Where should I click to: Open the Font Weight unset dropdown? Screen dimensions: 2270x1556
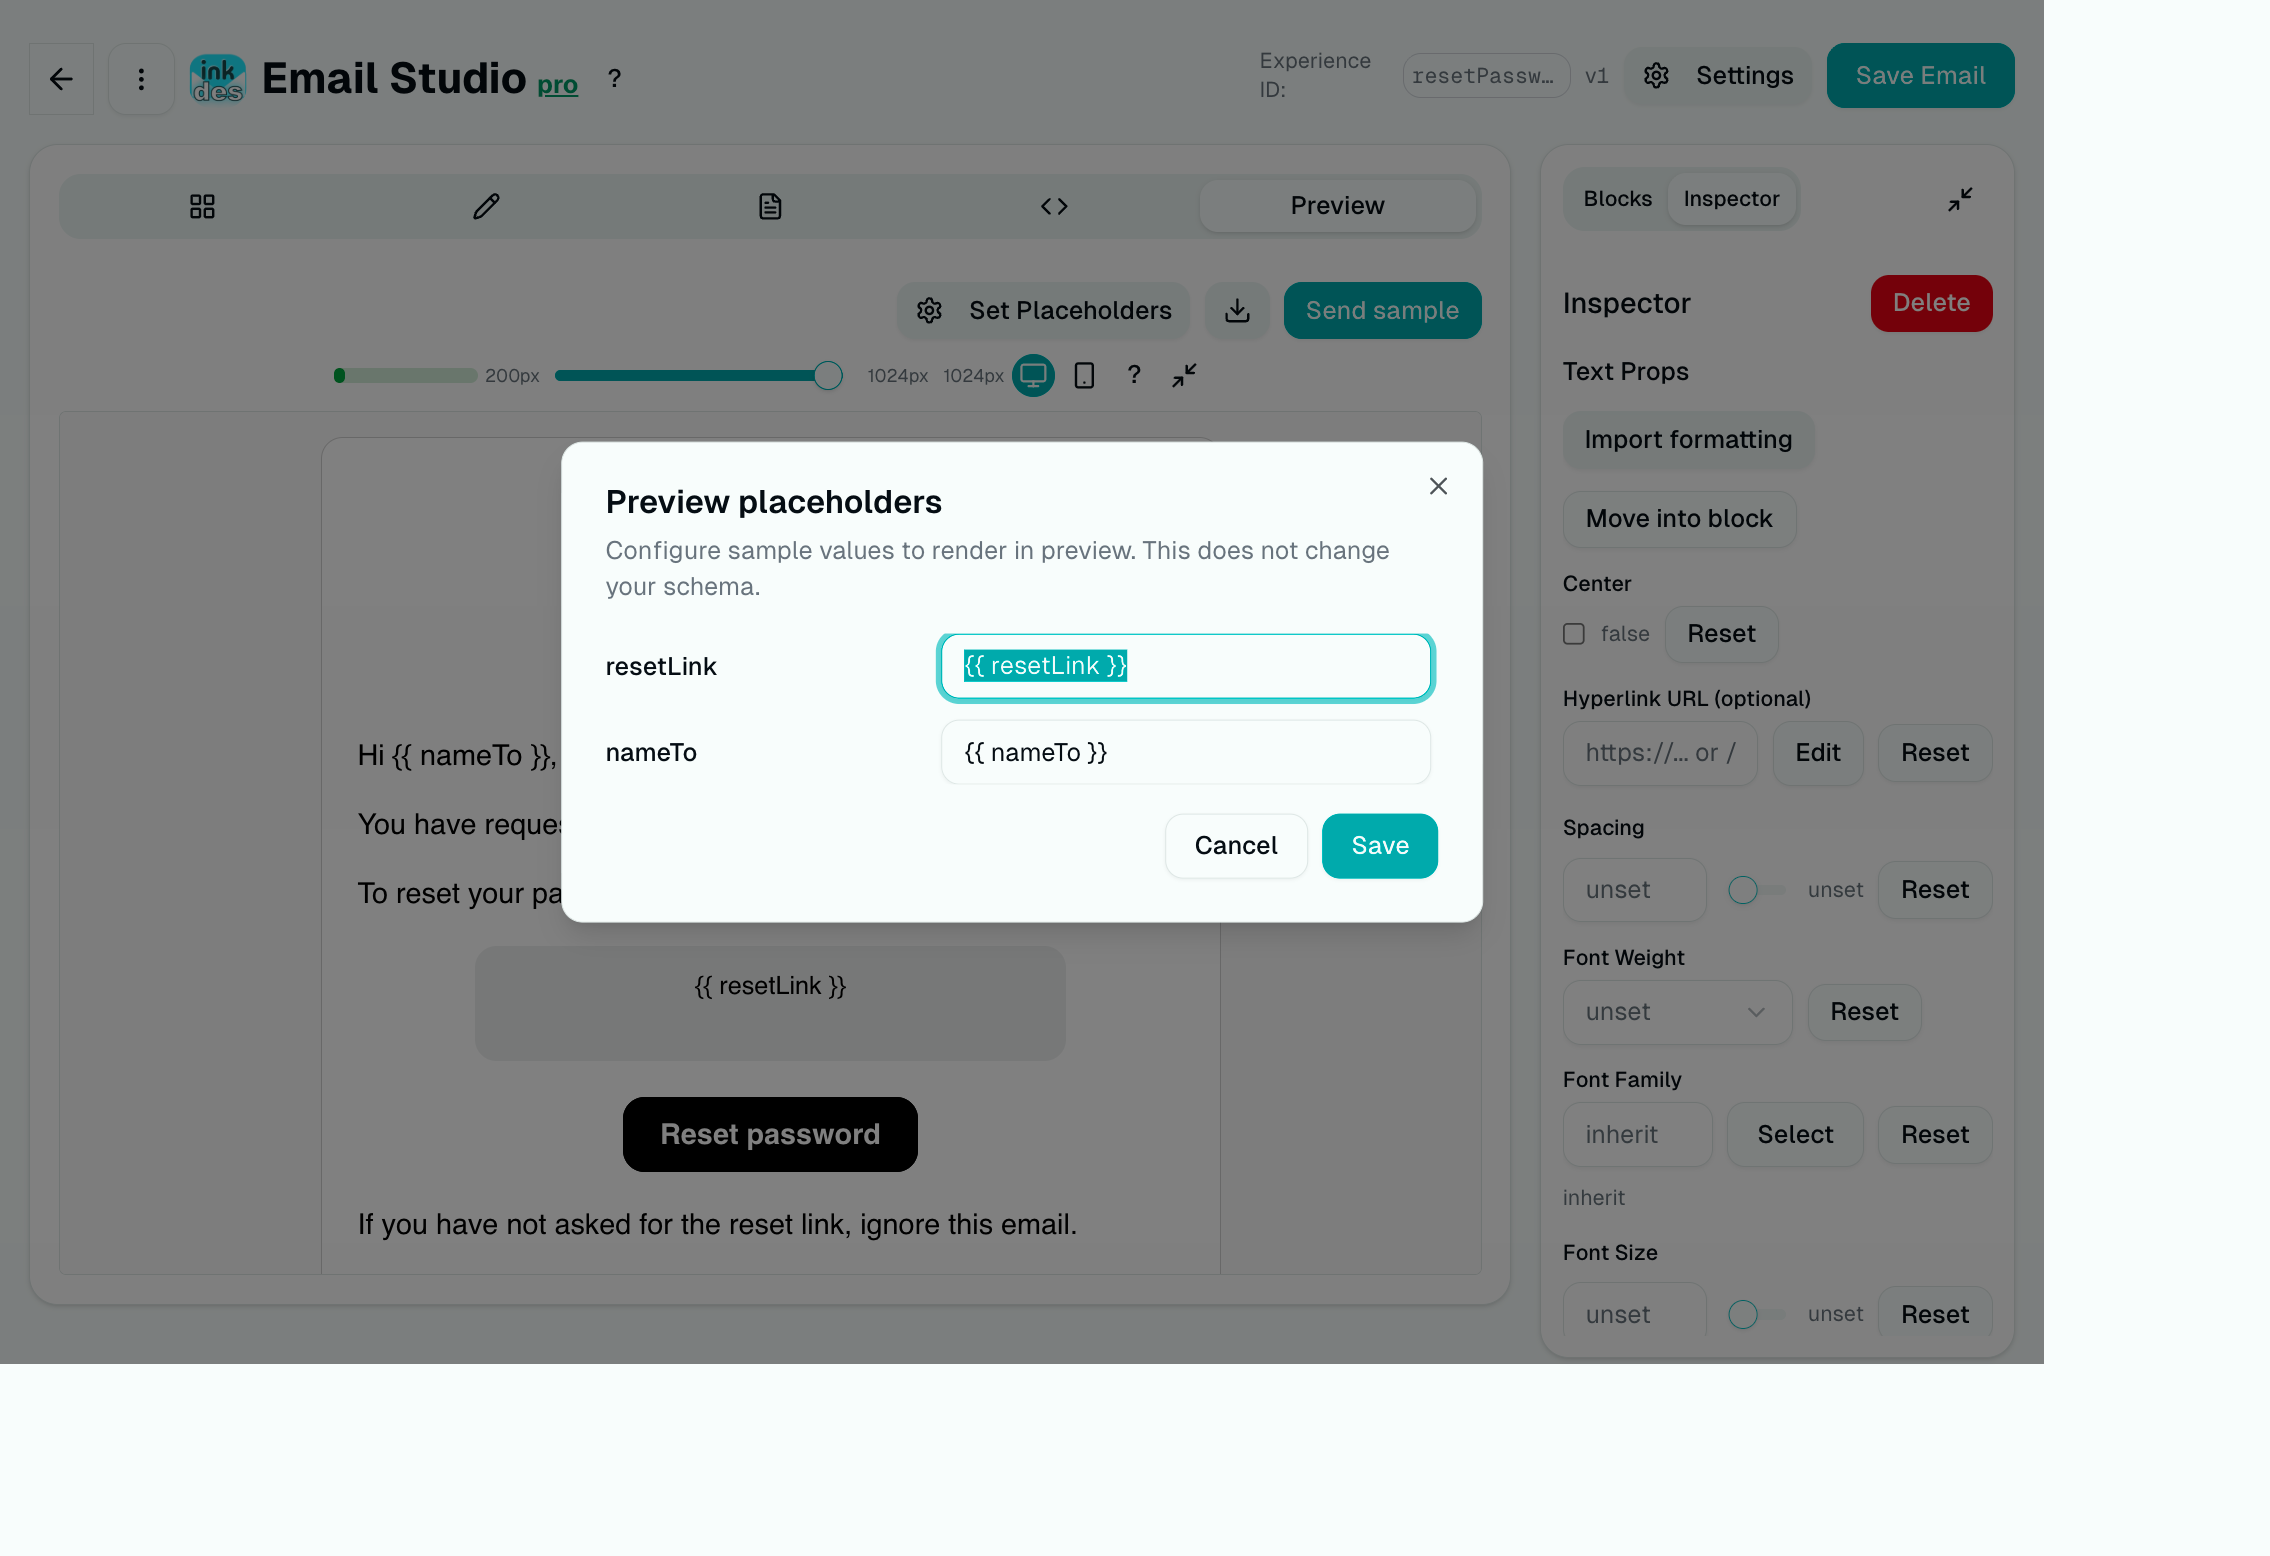(x=1677, y=1012)
